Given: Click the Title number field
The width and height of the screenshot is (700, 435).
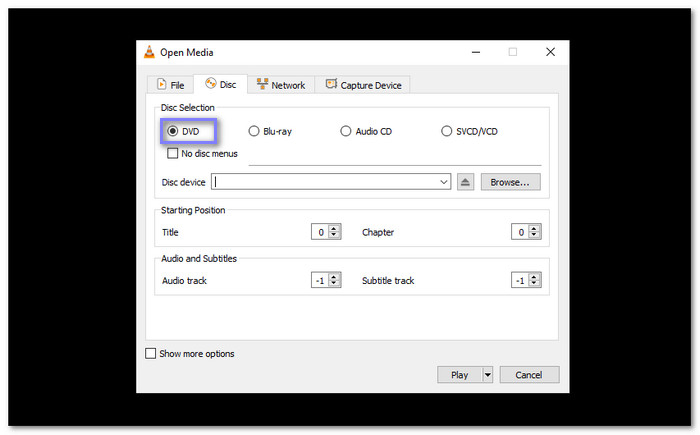Looking at the screenshot, I should [320, 232].
